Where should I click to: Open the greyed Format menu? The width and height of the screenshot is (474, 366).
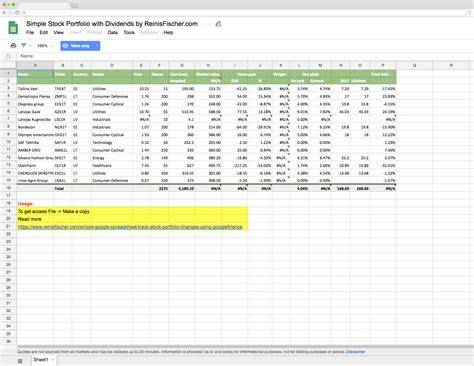(94, 33)
